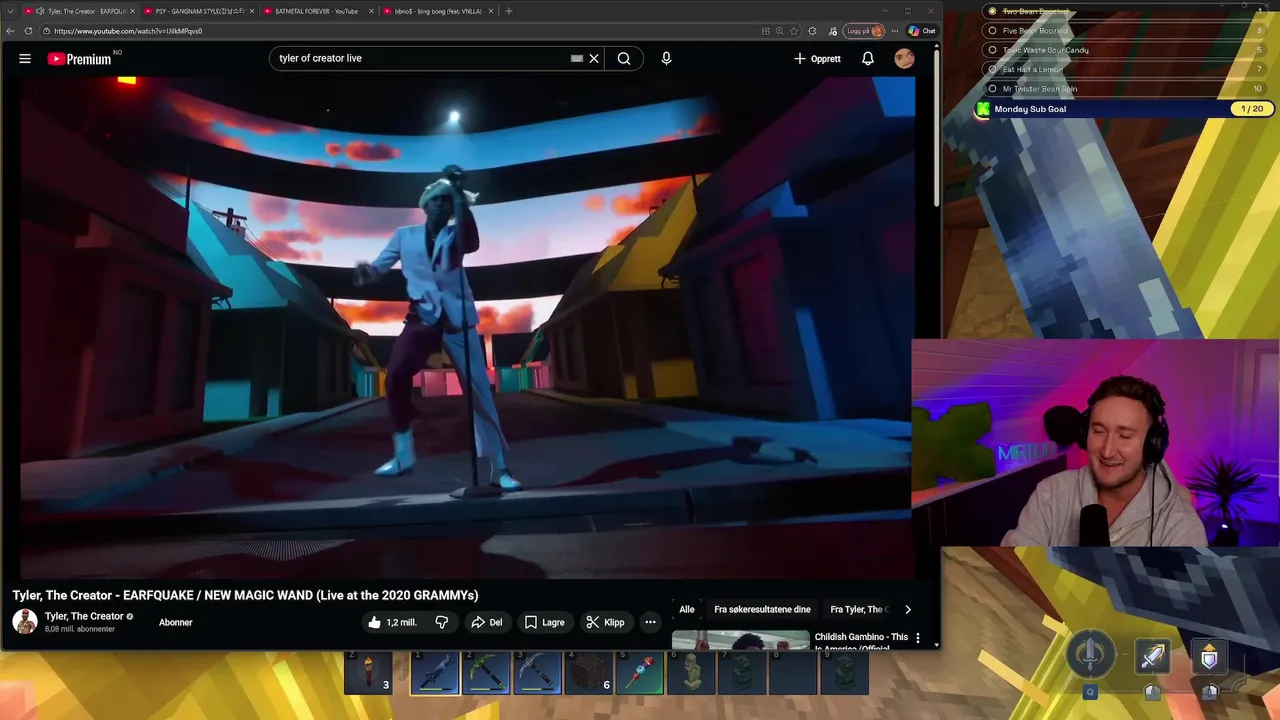Open Tyler, The Creator channel avatar
This screenshot has width=1280, height=720.
25,622
